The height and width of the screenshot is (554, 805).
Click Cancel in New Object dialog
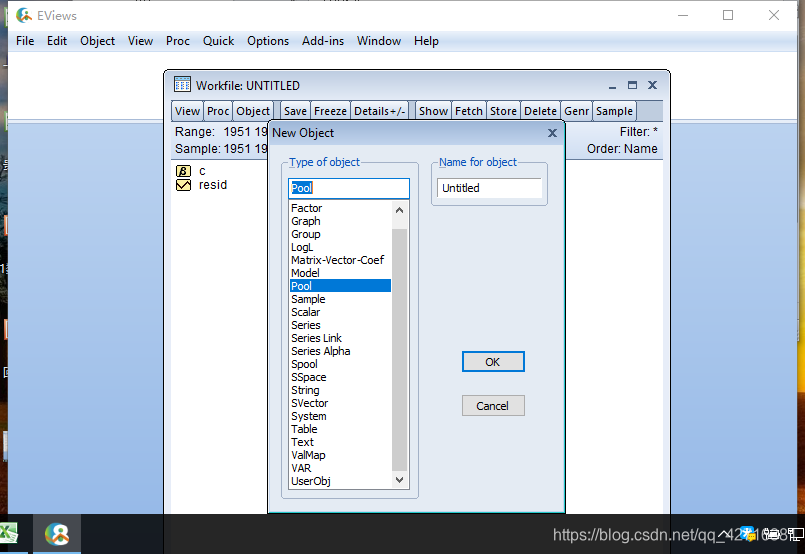493,406
